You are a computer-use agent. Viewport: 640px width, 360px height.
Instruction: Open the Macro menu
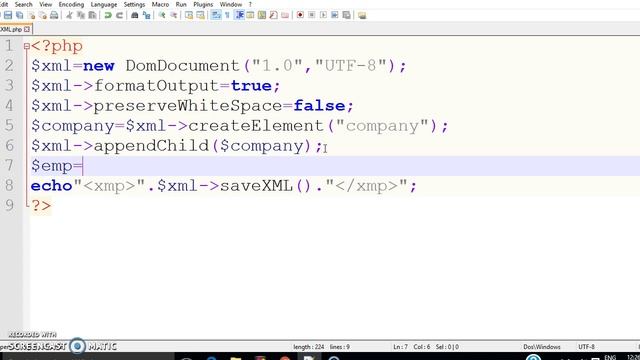tap(160, 4)
